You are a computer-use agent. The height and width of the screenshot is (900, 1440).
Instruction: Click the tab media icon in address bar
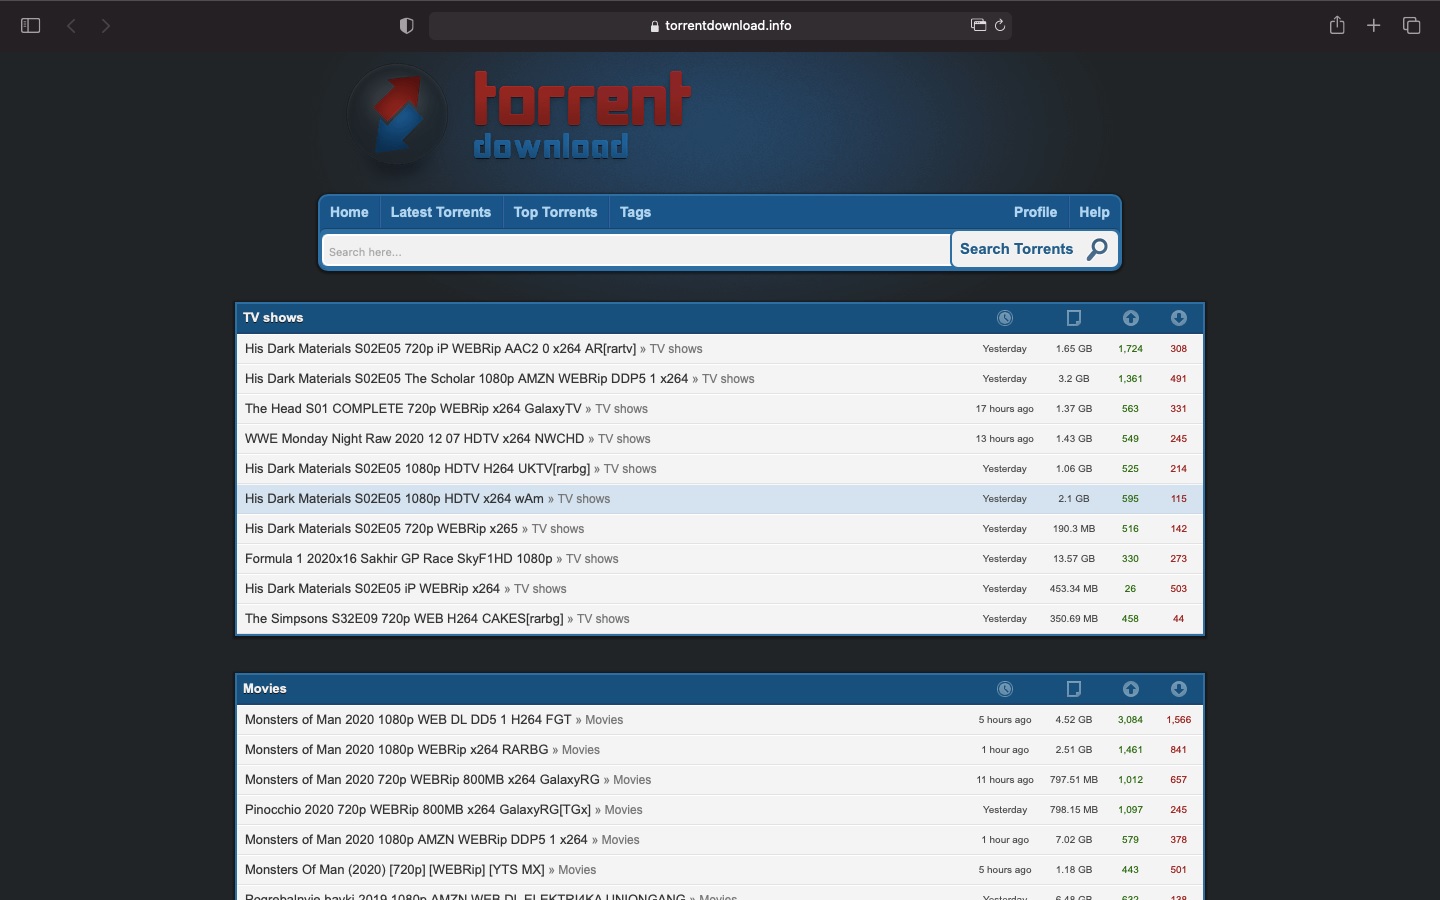[978, 26]
